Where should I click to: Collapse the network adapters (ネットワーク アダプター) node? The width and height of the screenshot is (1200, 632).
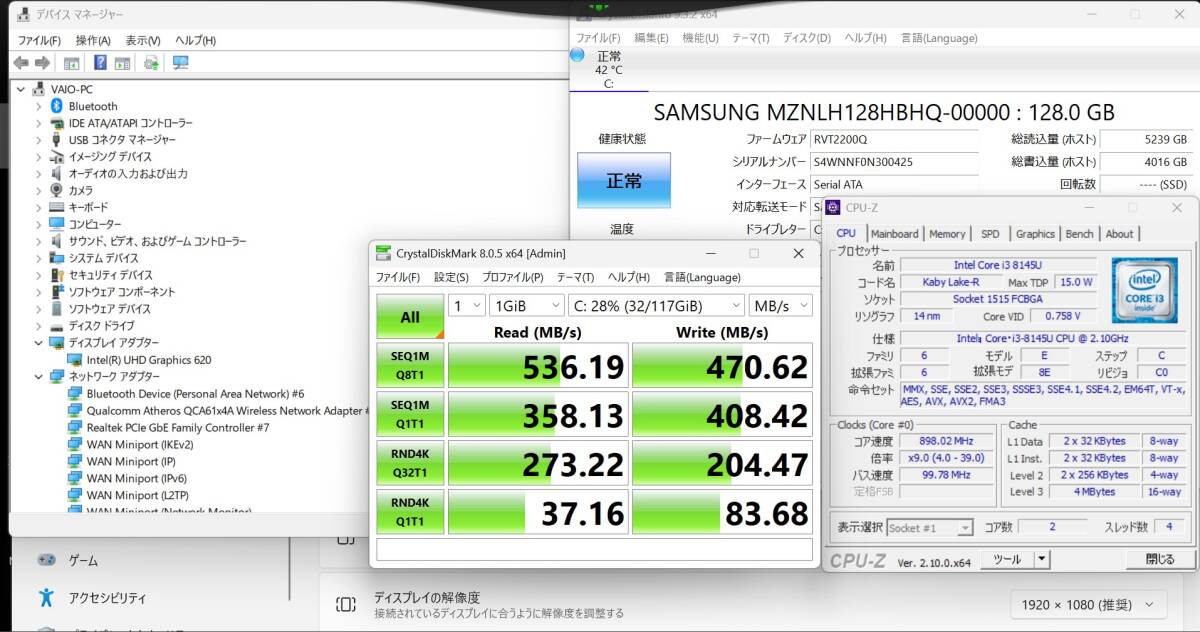[39, 377]
